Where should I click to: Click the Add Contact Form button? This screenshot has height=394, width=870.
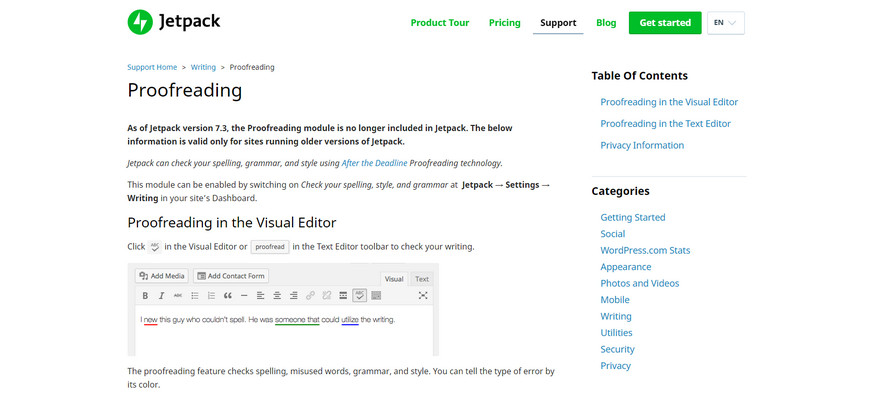point(231,276)
